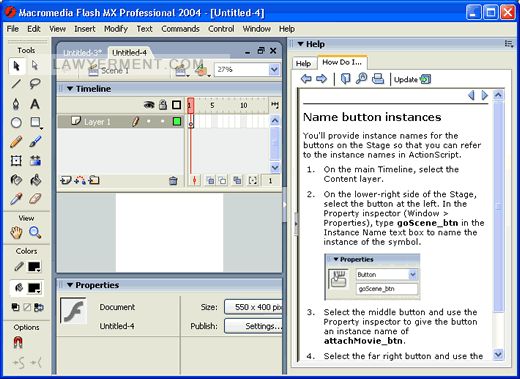
Task: Open the File menu
Action: coord(13,29)
